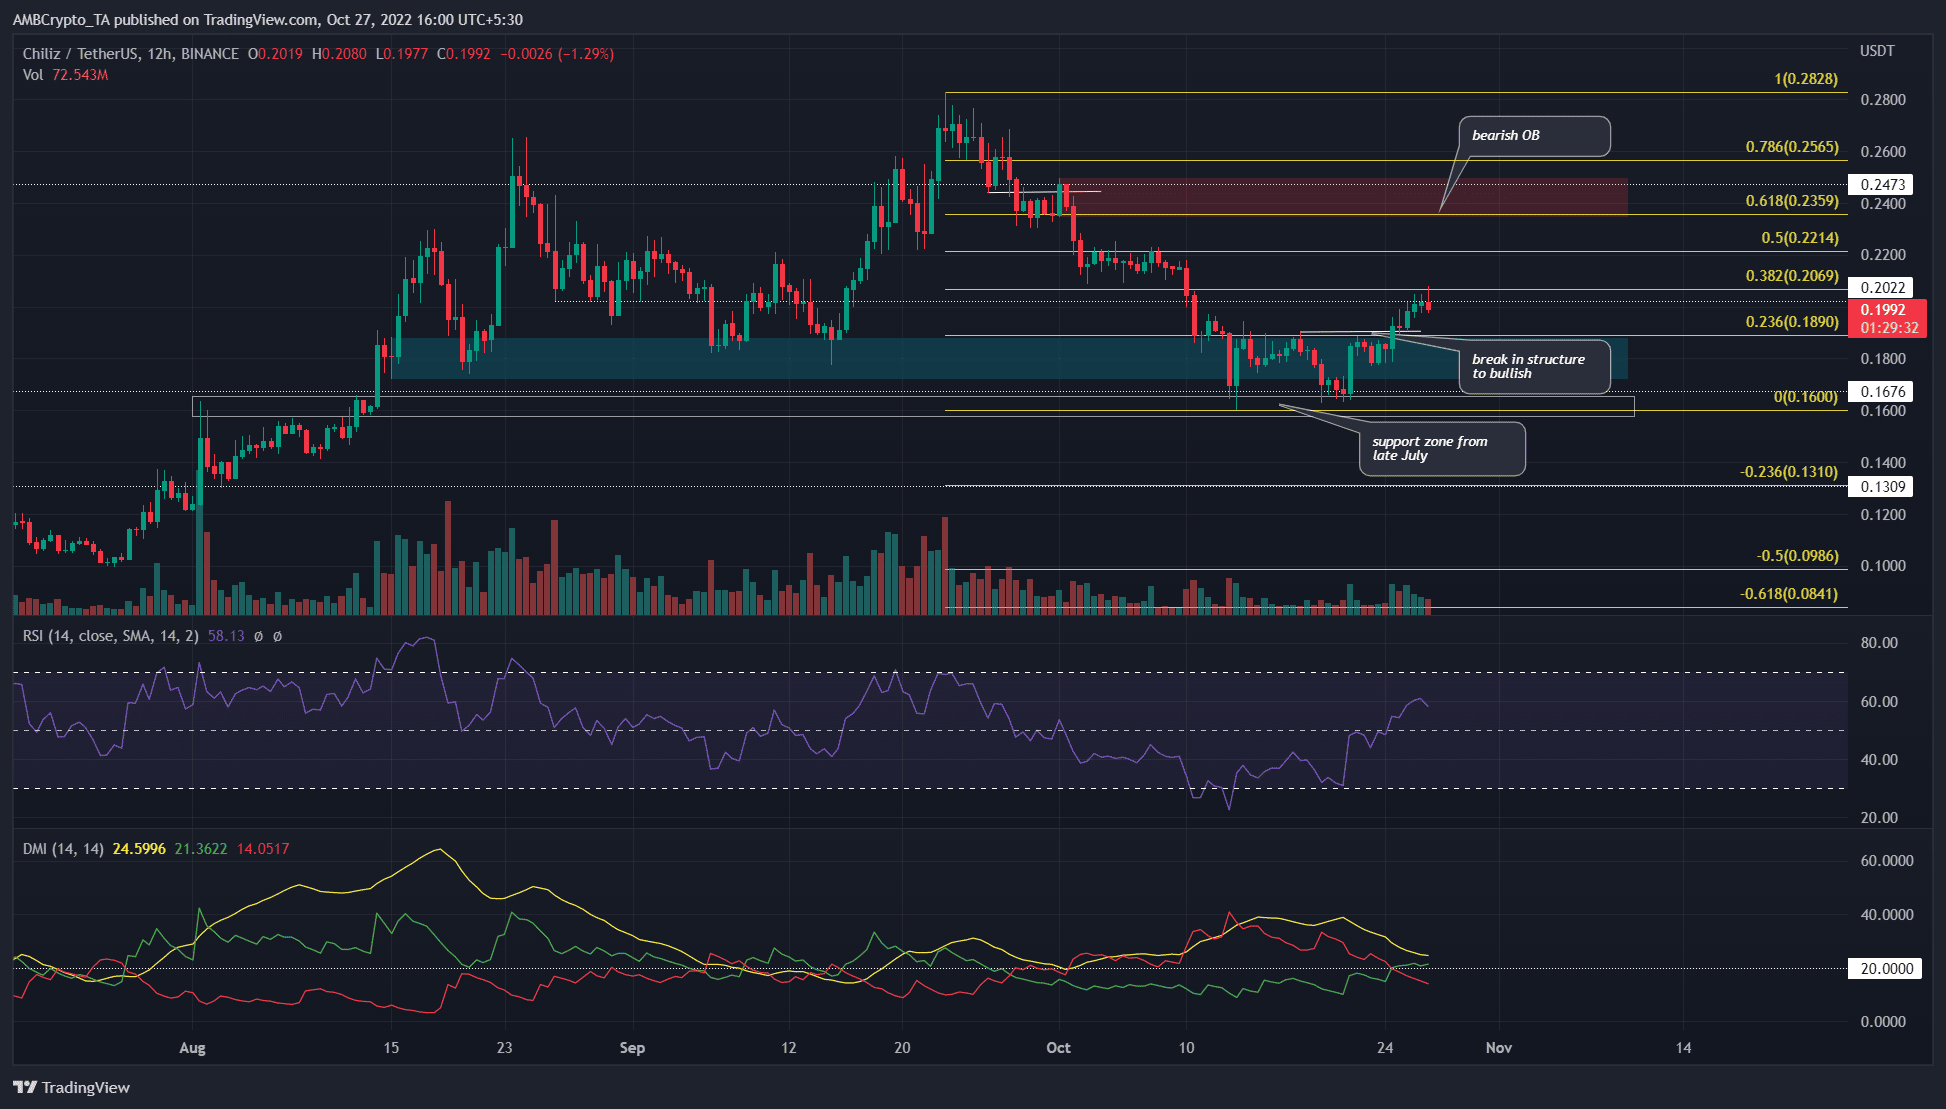This screenshot has width=1946, height=1109.
Task: Click the 1(0.2828) Fibonacci level label
Action: (1806, 79)
